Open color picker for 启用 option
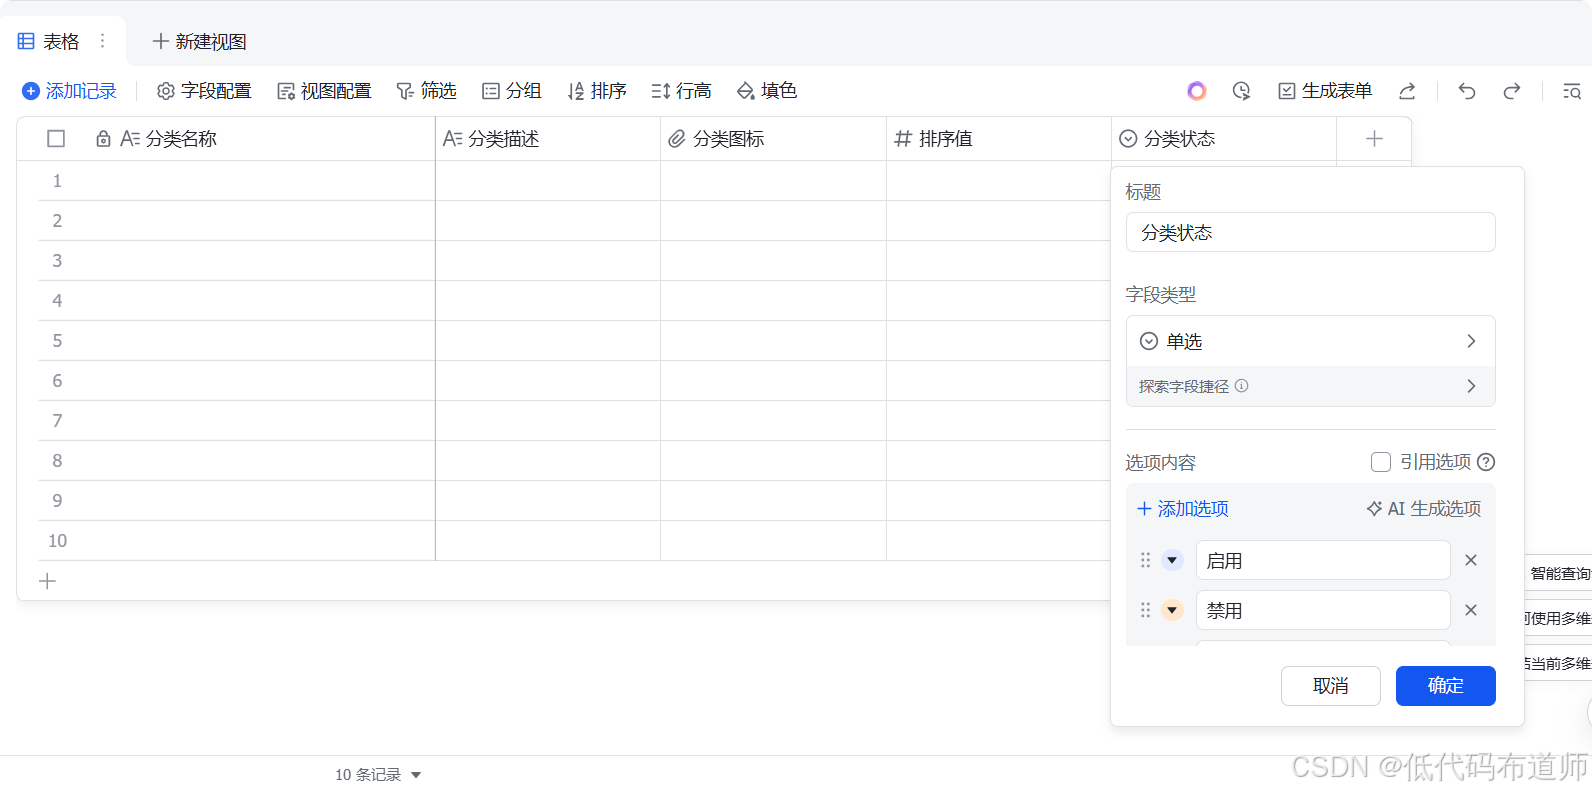Screen dimensions: 1592x794 (x=1172, y=560)
